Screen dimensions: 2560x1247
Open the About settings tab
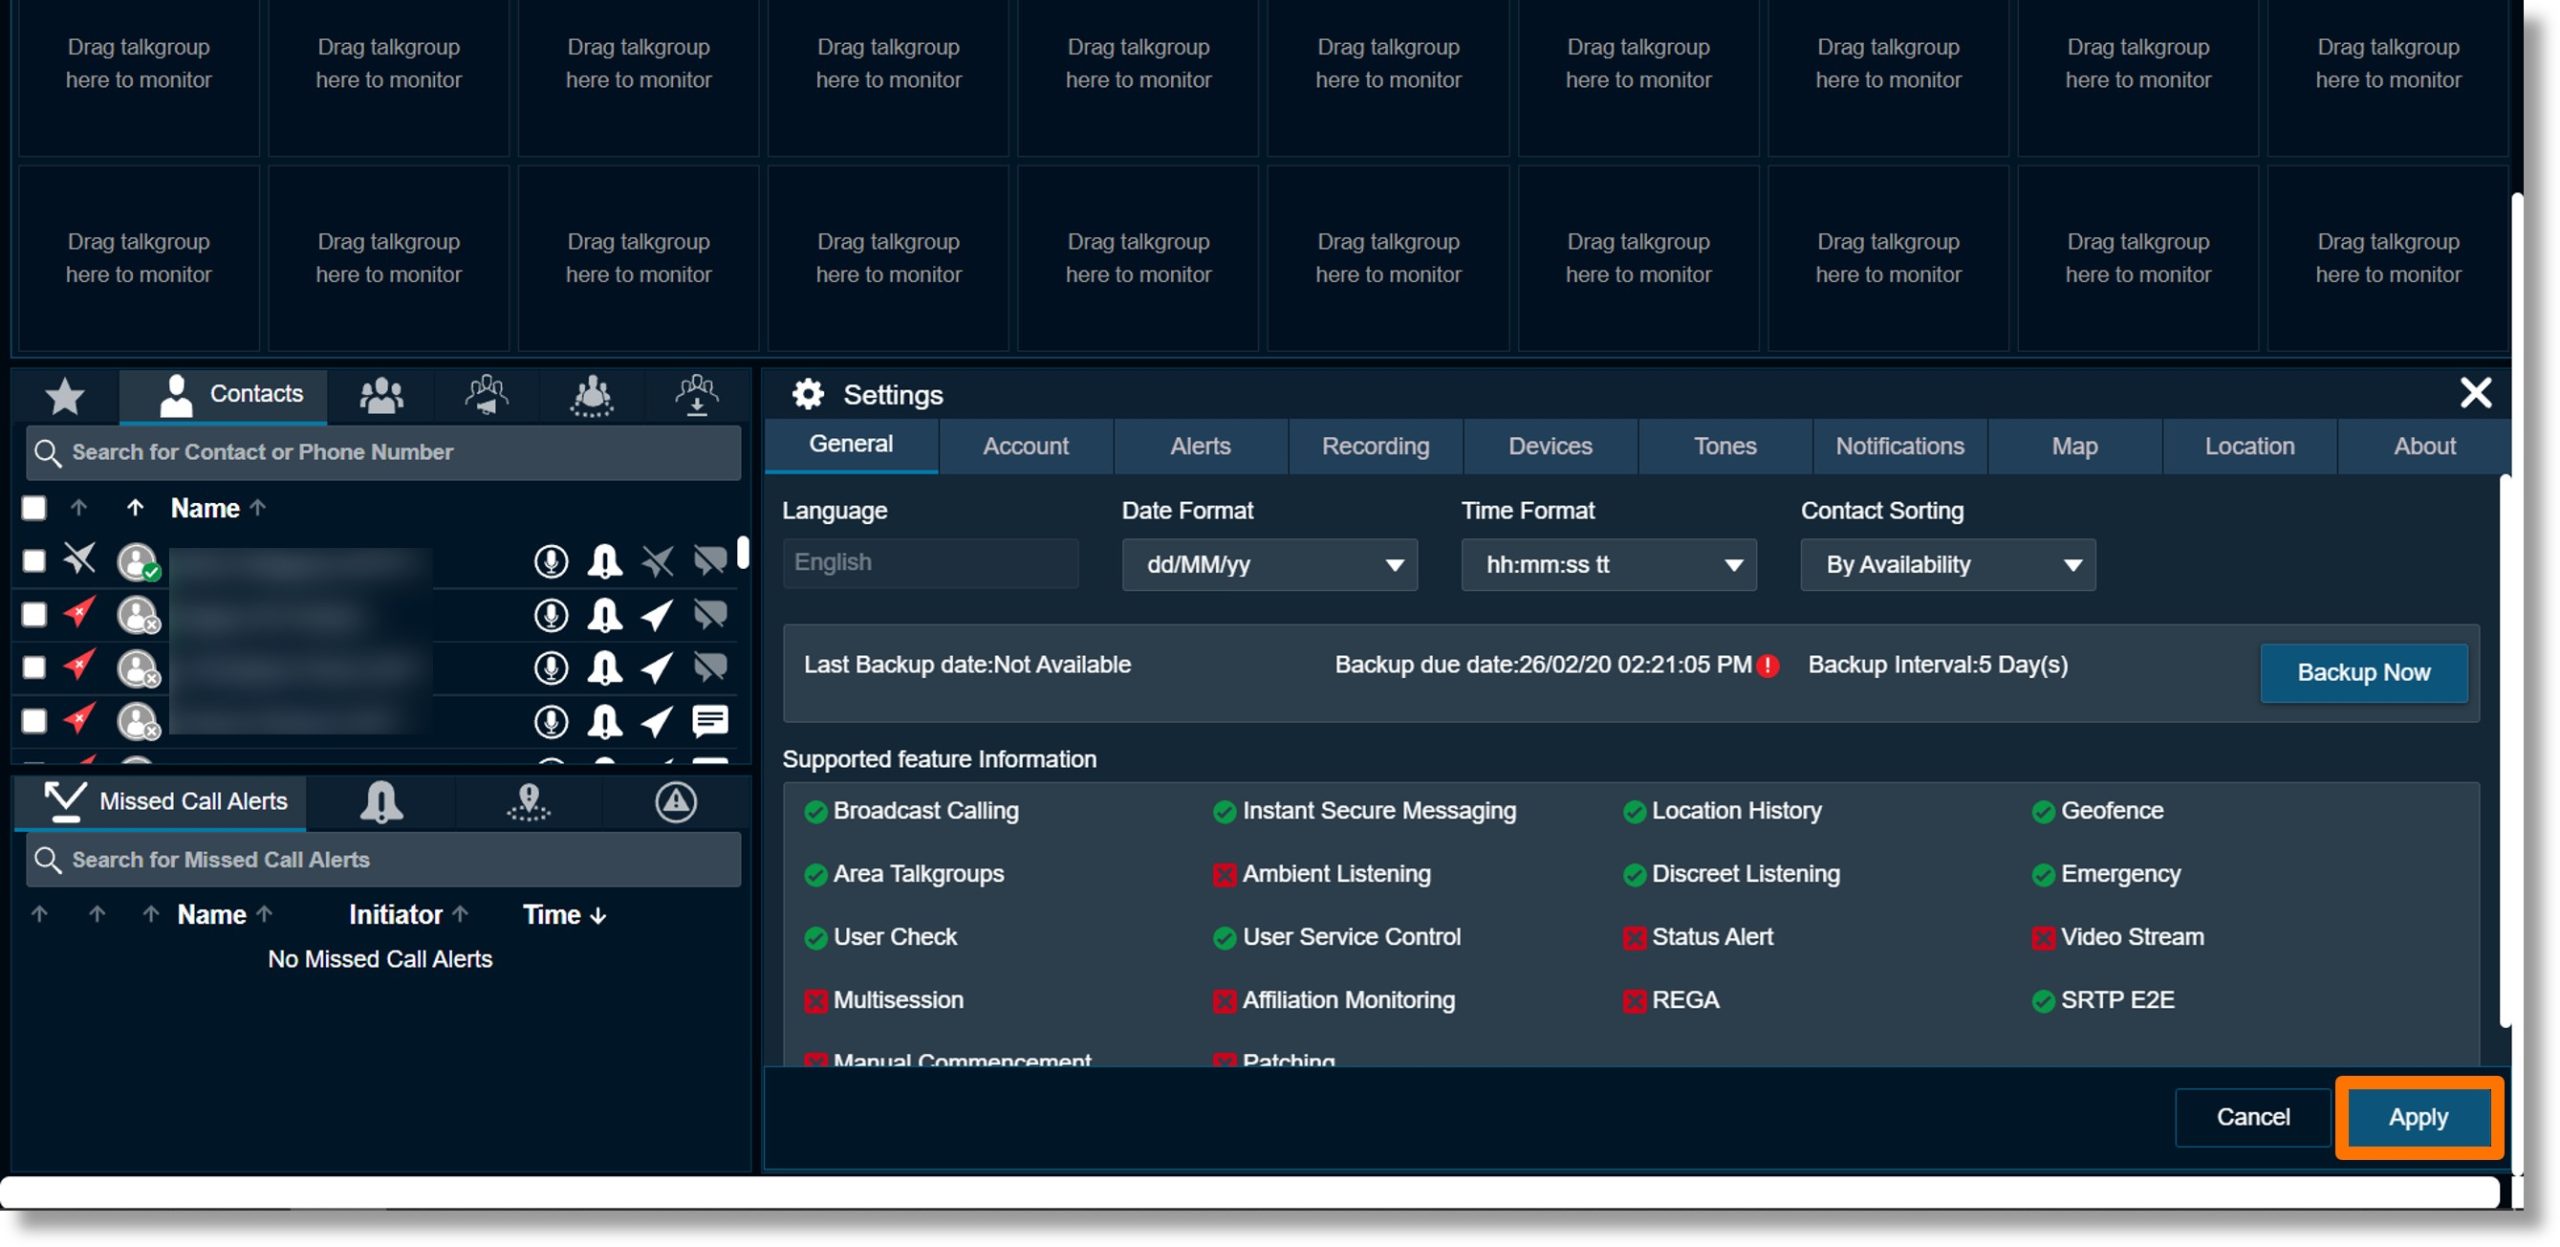click(x=2424, y=447)
